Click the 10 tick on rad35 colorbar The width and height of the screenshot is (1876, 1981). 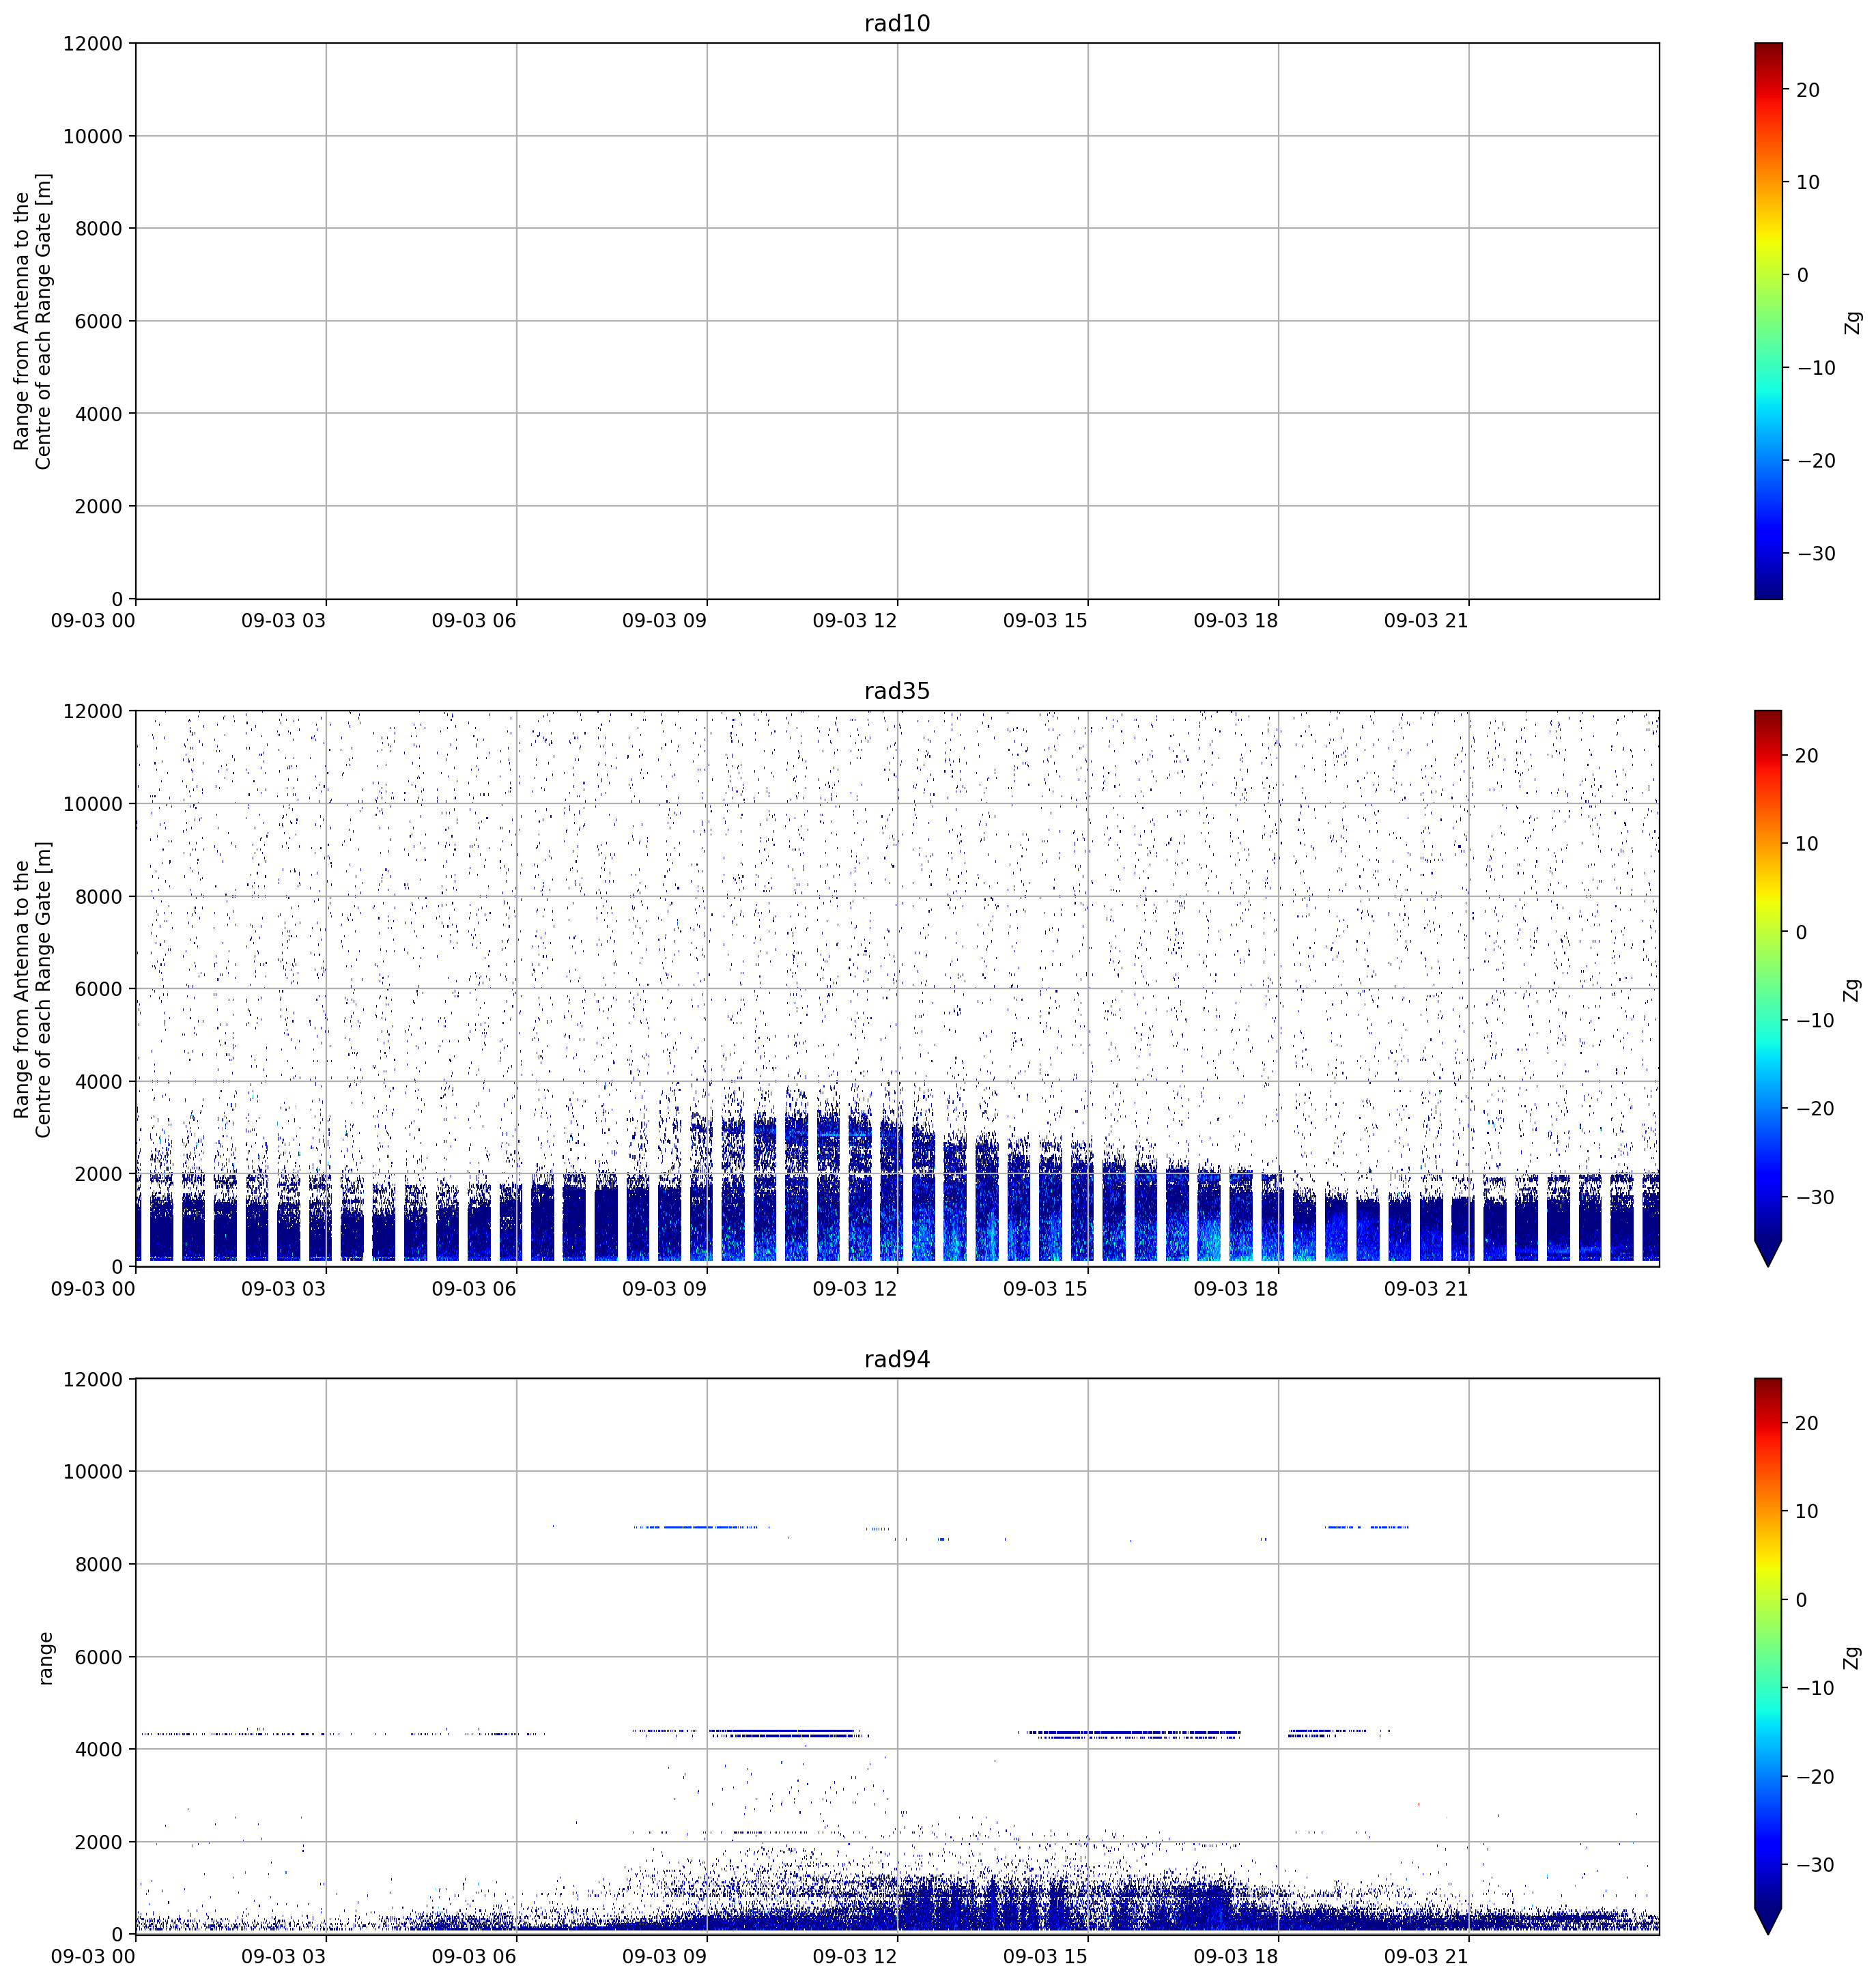[x=1808, y=844]
